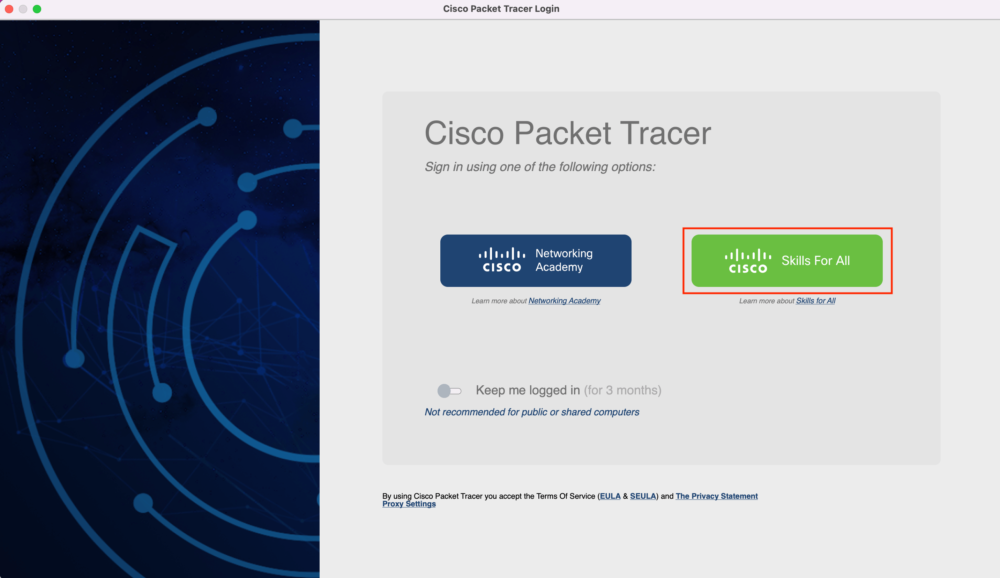
Task: Sign in with Skills For All button
Action: click(787, 260)
